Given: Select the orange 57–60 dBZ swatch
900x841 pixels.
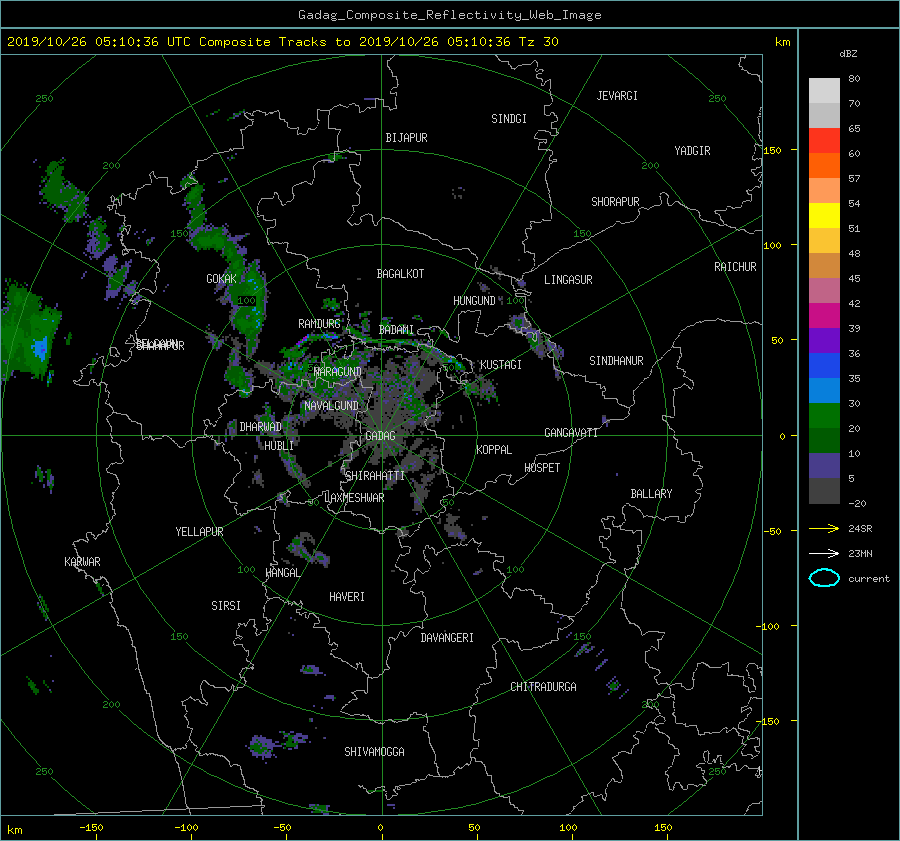Looking at the screenshot, I should (824, 166).
